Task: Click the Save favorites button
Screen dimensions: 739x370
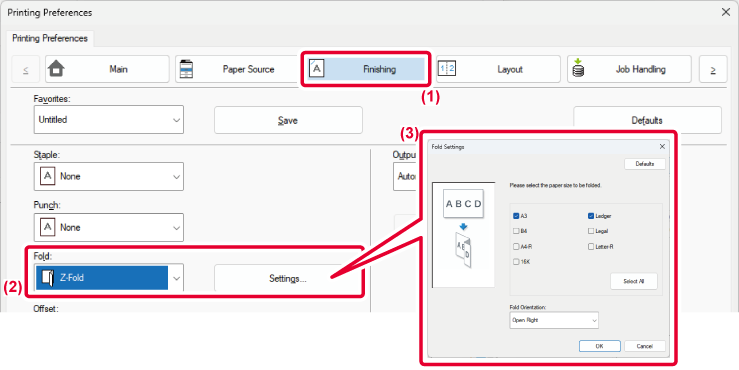Action: 288,120
